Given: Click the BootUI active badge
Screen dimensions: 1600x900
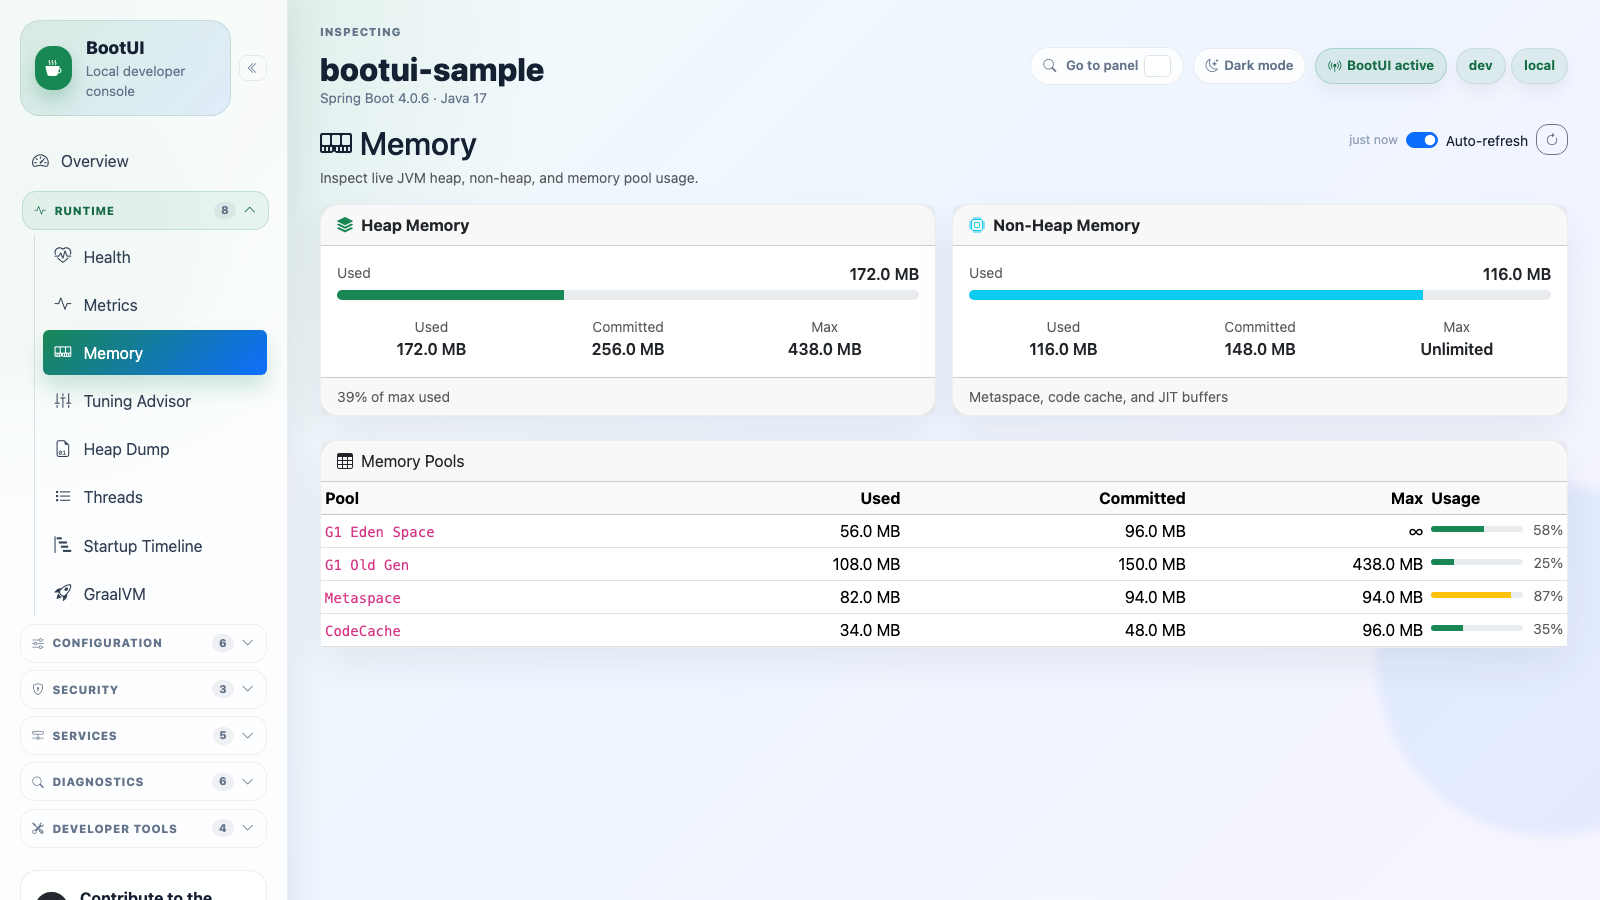Looking at the screenshot, I should click(x=1381, y=66).
